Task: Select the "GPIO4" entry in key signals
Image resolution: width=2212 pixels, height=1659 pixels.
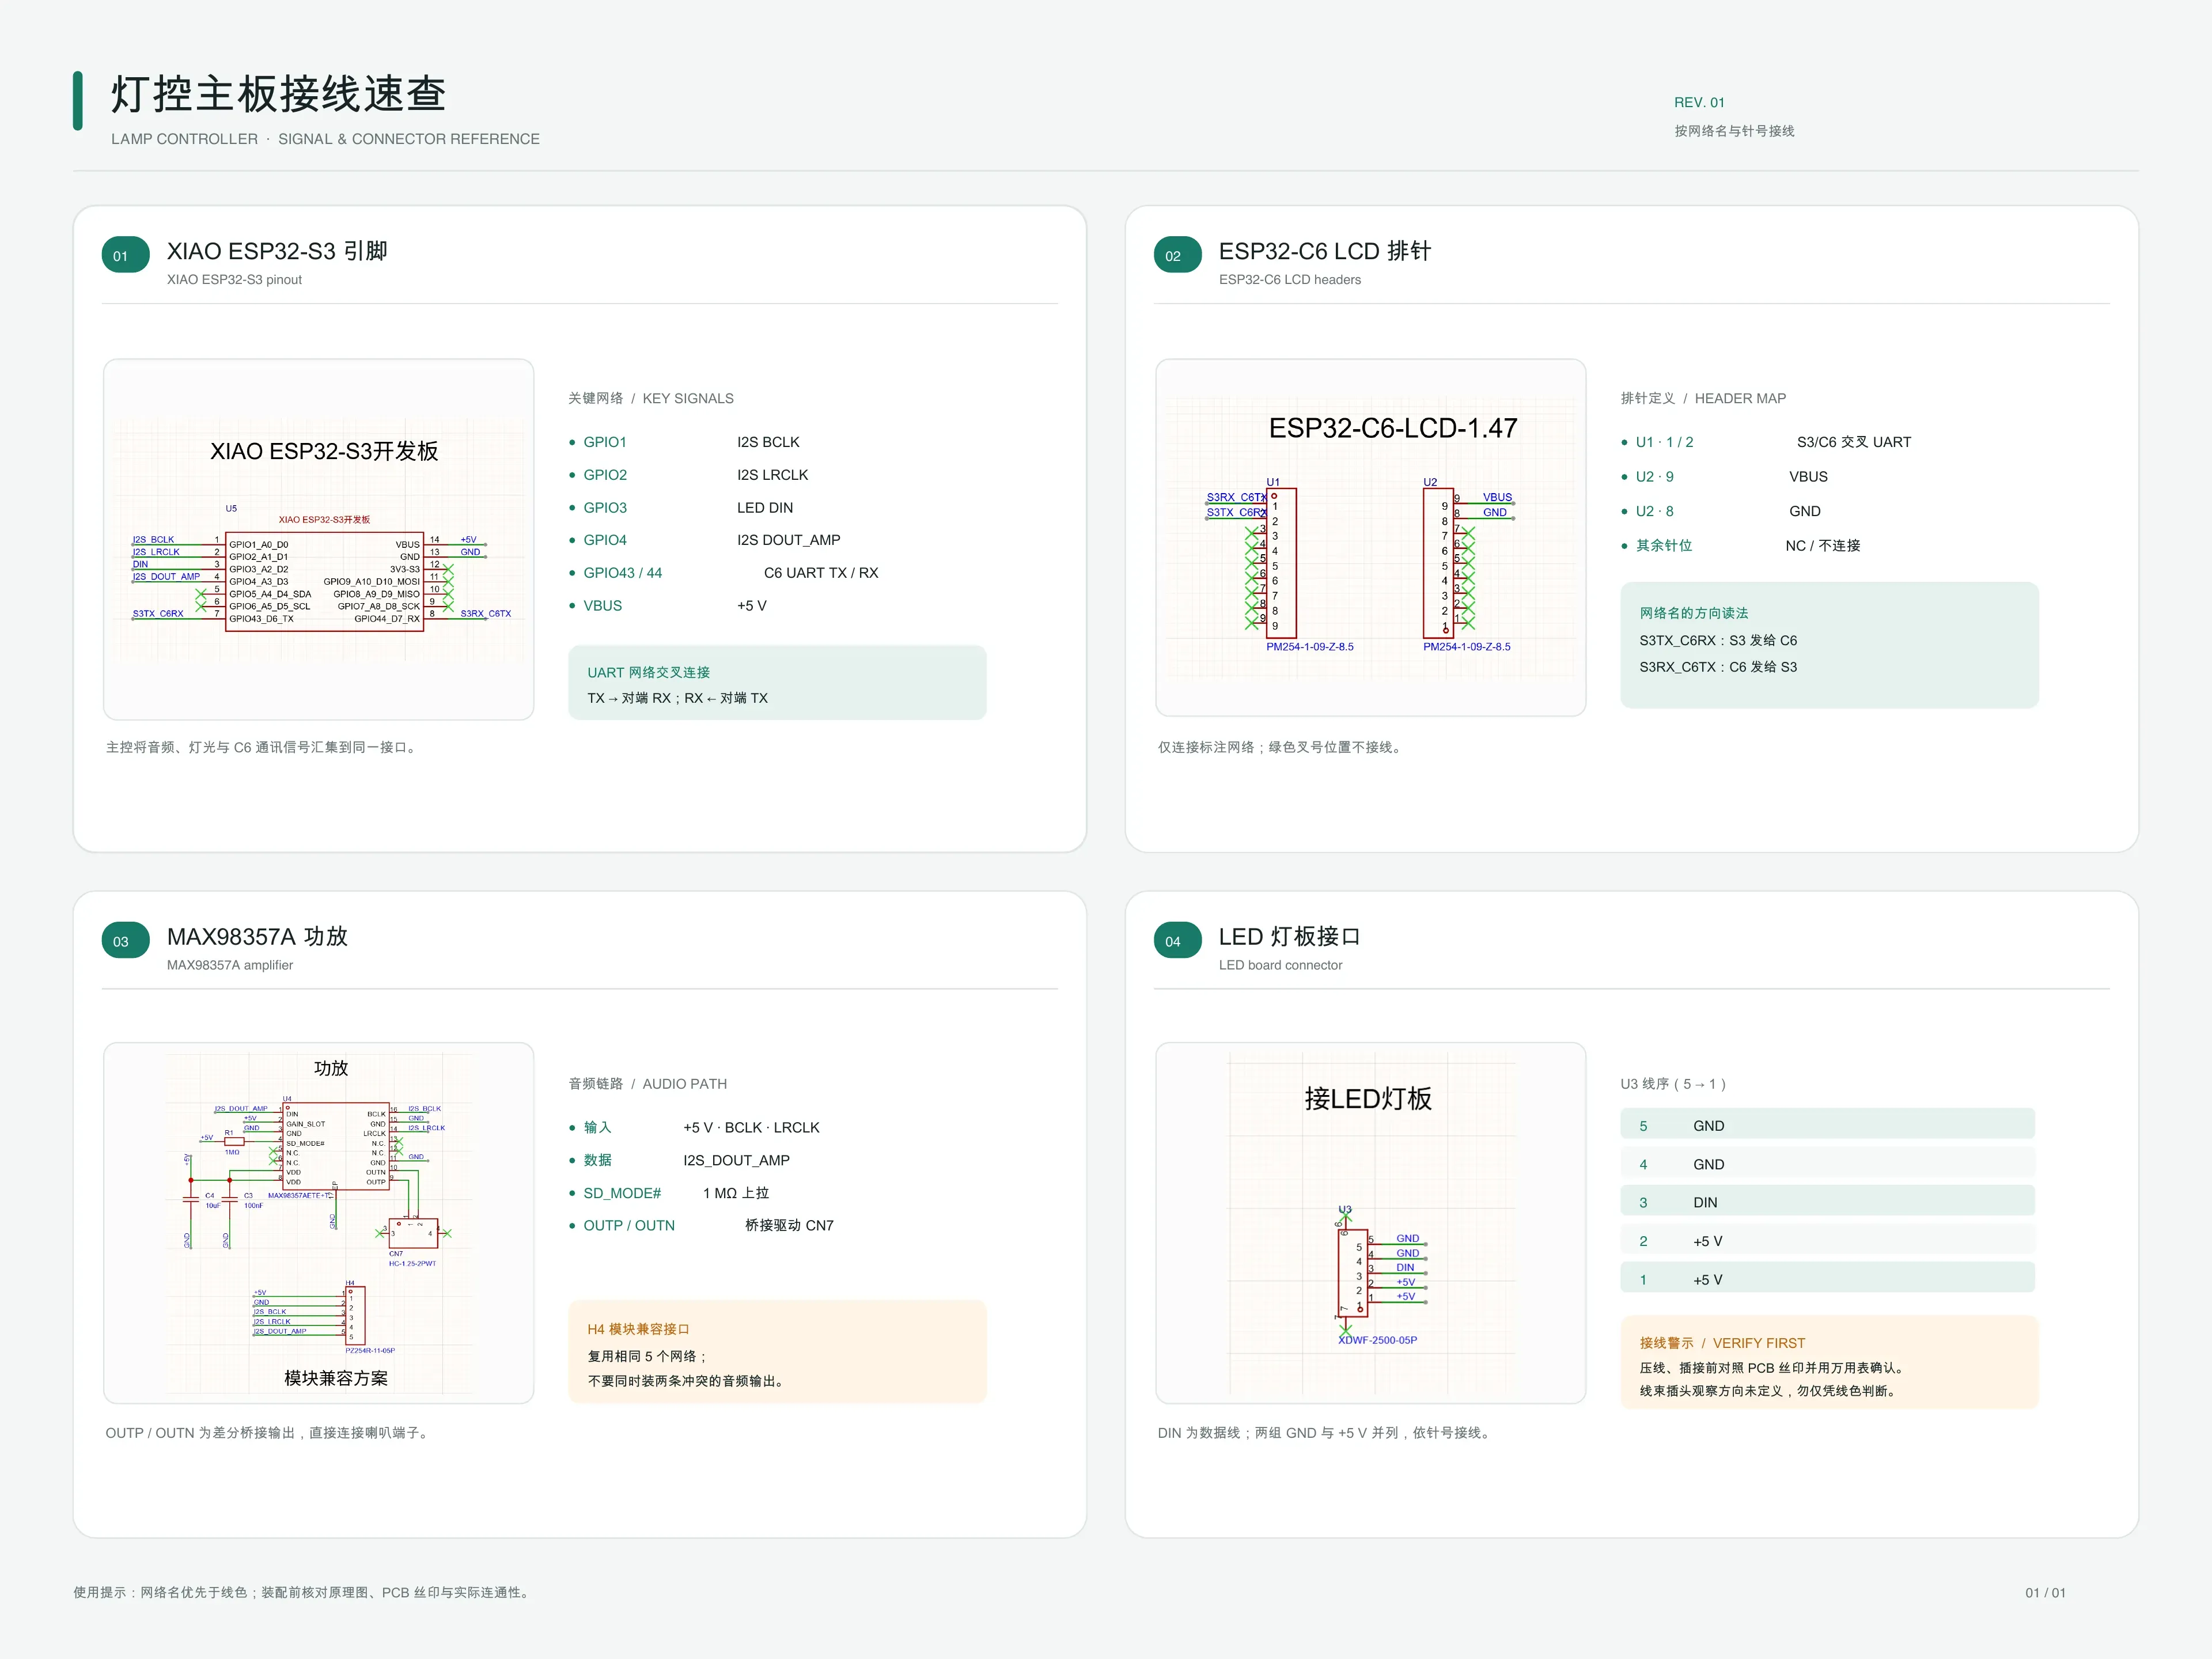Action: [x=605, y=540]
